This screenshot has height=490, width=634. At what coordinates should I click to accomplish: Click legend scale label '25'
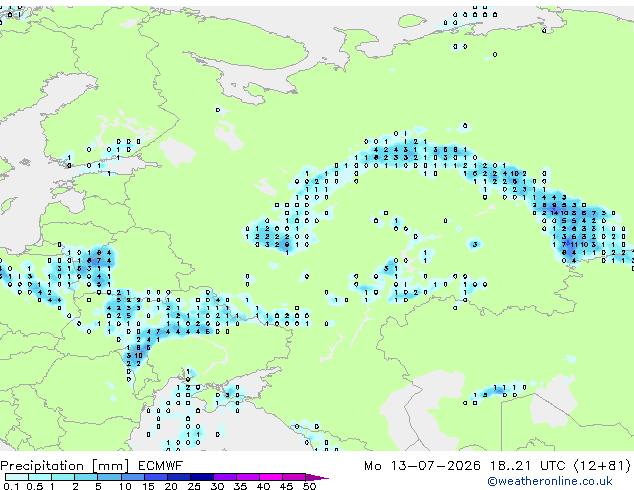[x=194, y=486]
